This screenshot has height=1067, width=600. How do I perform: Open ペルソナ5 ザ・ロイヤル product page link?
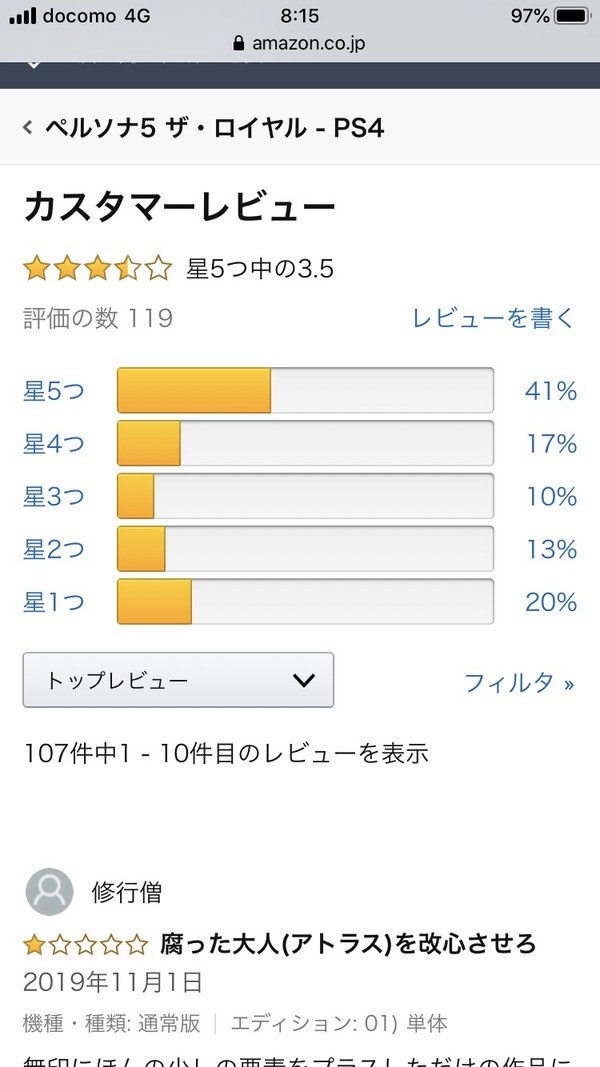[x=214, y=128]
